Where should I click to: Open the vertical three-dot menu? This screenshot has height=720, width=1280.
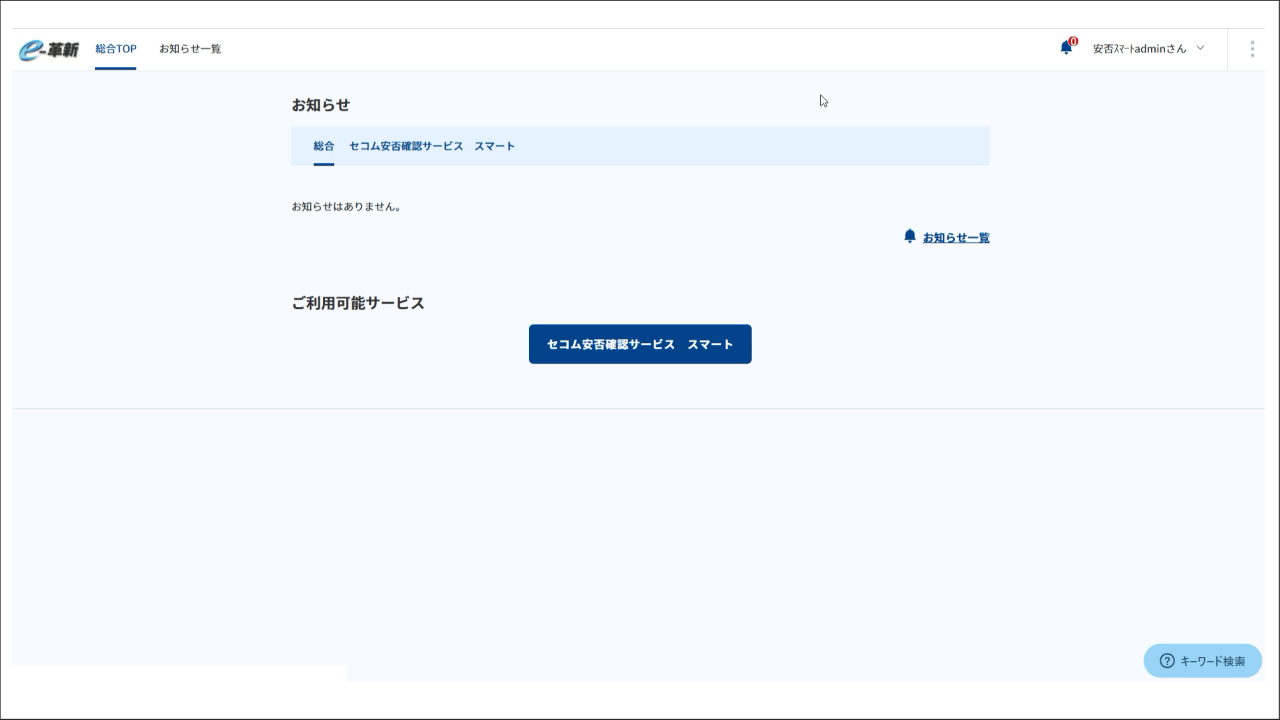[x=1252, y=49]
